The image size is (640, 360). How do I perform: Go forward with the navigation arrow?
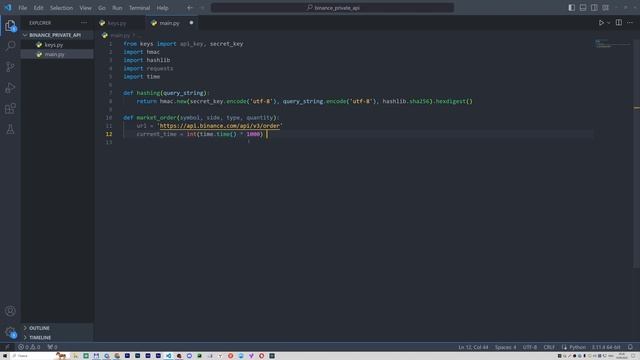click(202, 8)
